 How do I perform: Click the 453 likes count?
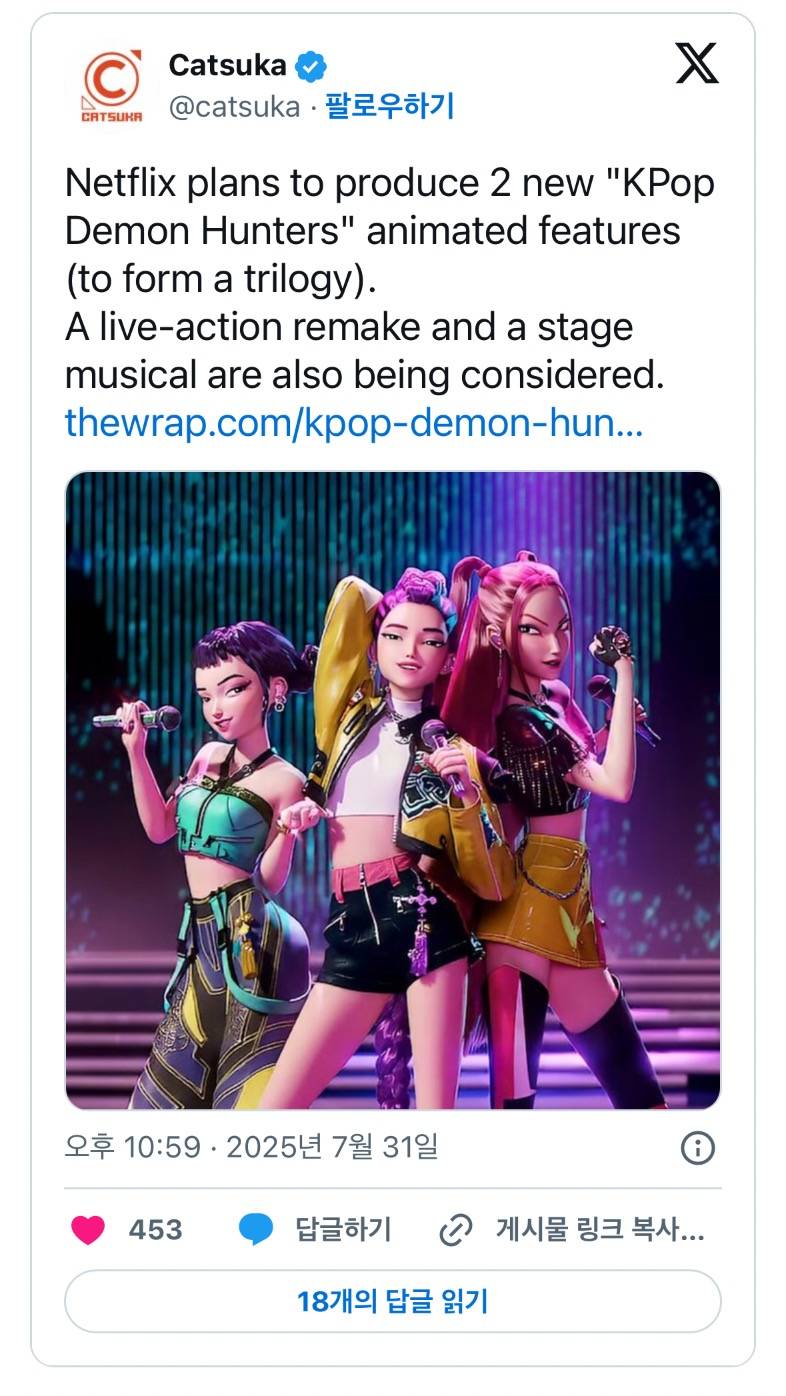coord(155,1229)
